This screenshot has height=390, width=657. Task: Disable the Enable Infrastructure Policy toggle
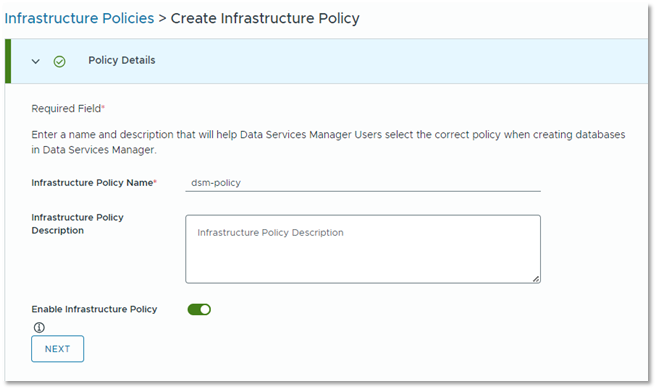point(199,310)
